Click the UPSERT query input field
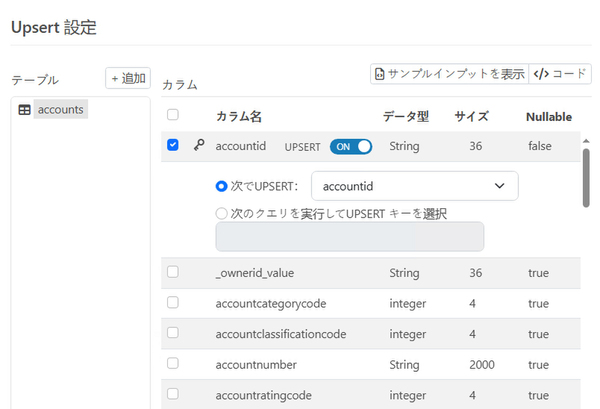 pyautogui.click(x=349, y=236)
